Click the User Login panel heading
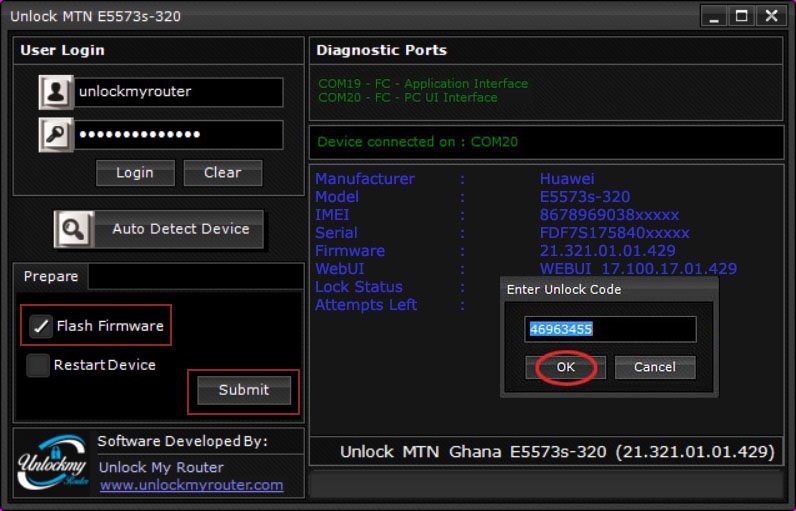The width and height of the screenshot is (796, 511). coord(62,50)
